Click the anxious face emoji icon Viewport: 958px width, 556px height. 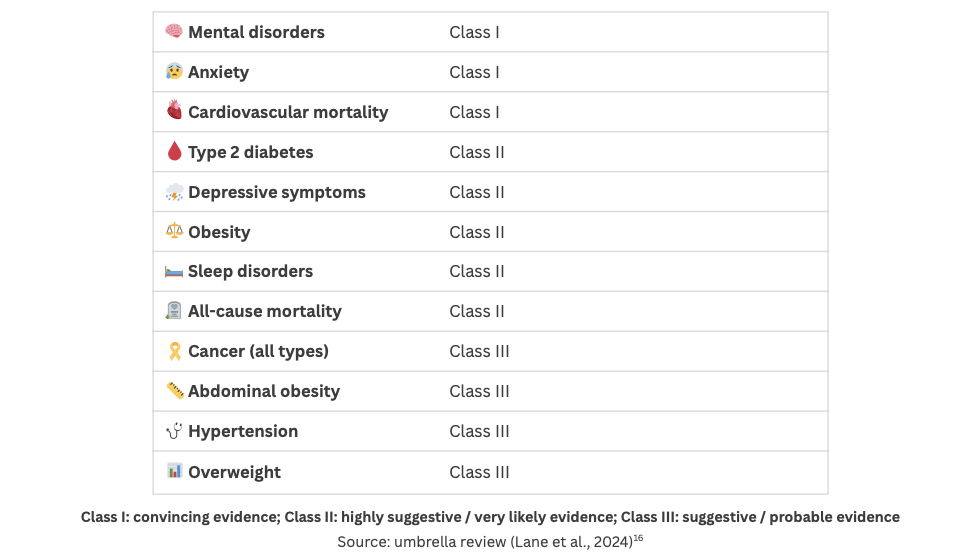pyautogui.click(x=174, y=71)
